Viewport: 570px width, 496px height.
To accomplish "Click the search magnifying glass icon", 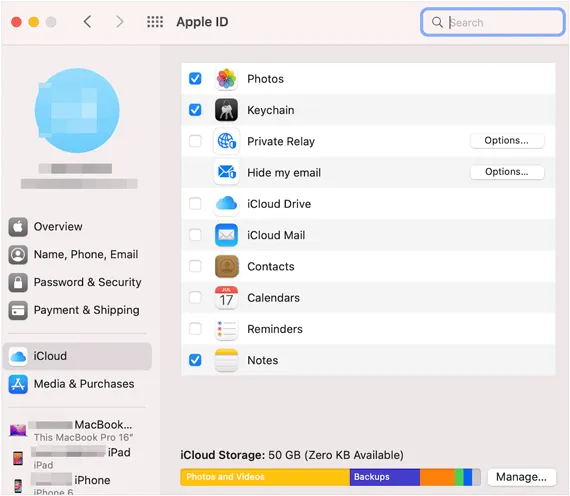I will pos(437,22).
